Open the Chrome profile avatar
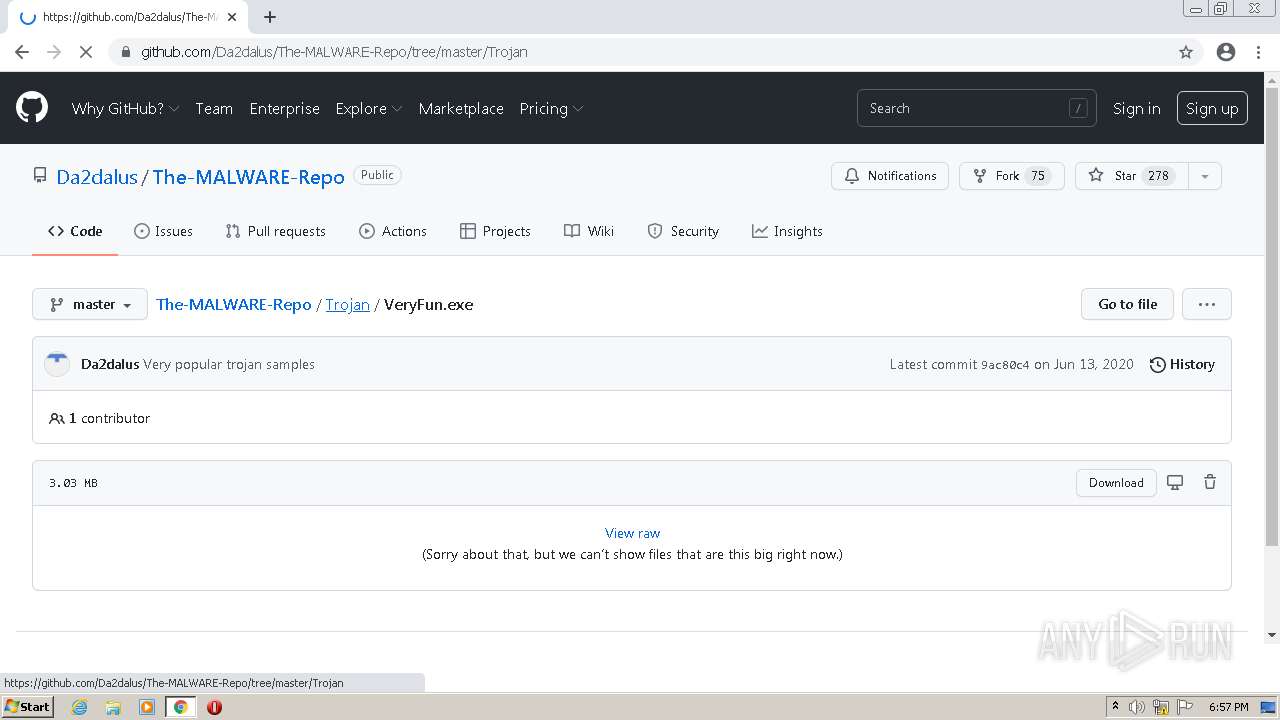This screenshot has height=720, width=1280. (x=1226, y=52)
